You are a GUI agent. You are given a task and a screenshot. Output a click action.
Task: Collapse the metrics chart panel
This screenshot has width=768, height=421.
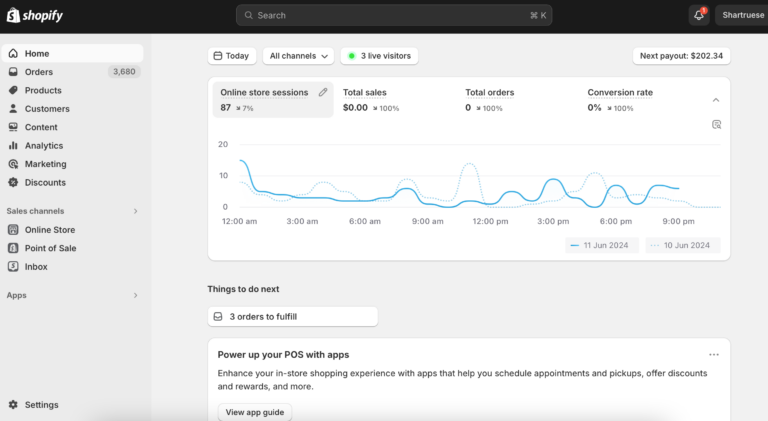[x=716, y=100]
